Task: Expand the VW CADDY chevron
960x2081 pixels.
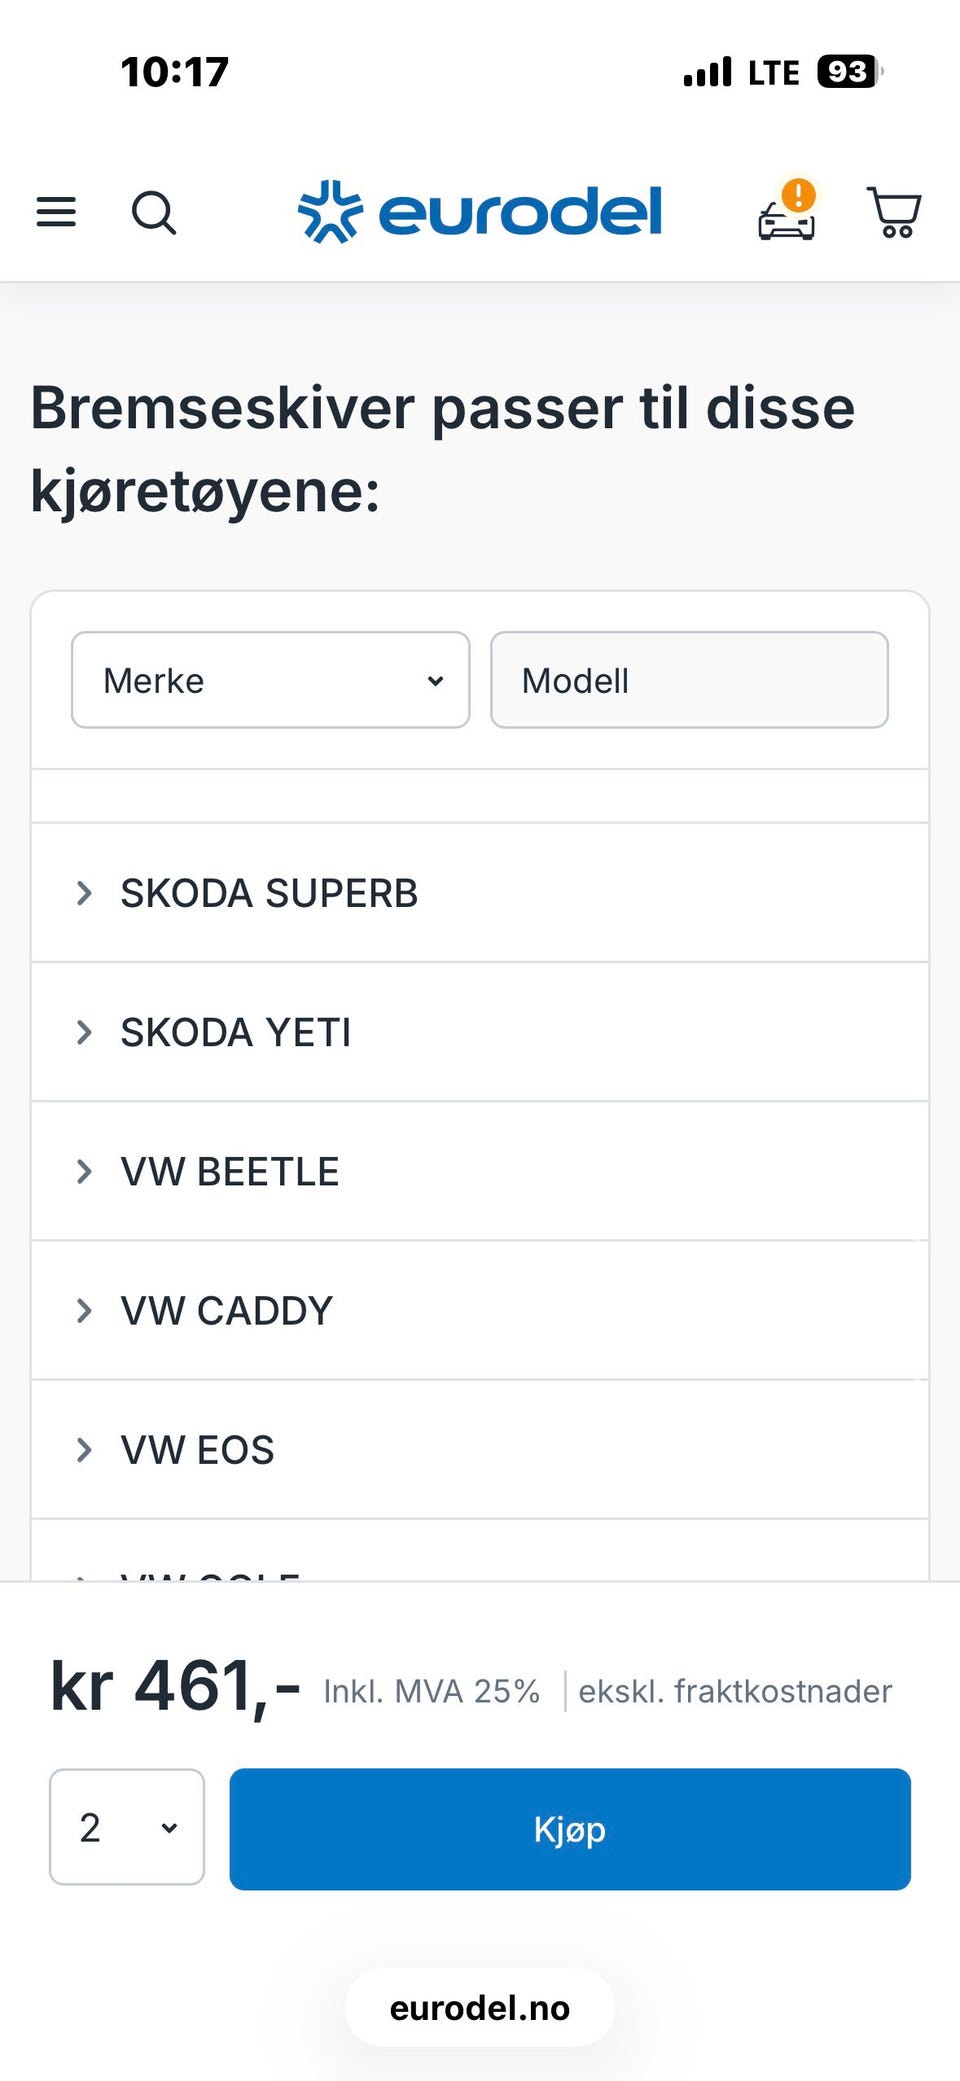Action: [x=85, y=1310]
